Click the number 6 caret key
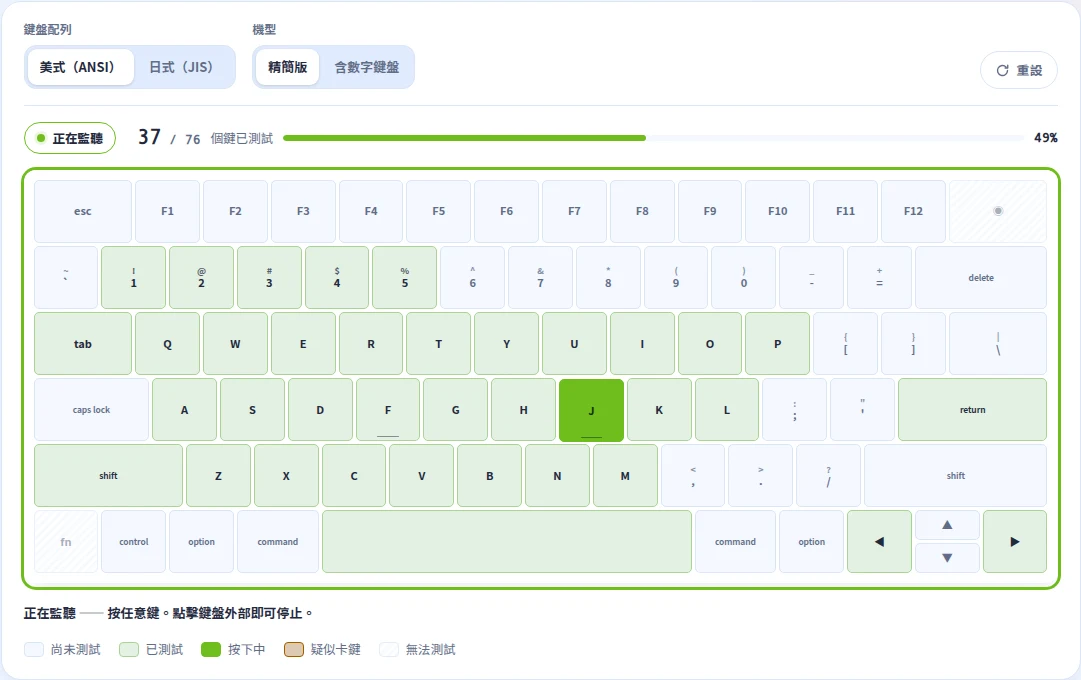1081x680 pixels. (x=472, y=277)
